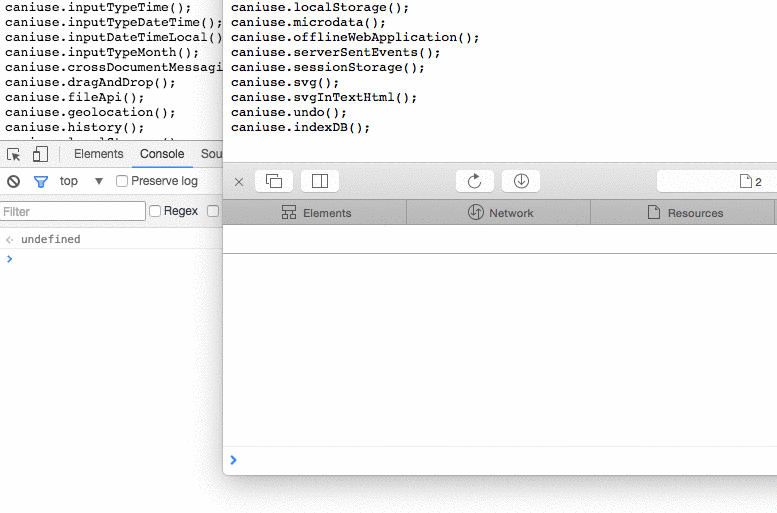Click the caniuse.indexDB(); code line

click(x=300, y=127)
